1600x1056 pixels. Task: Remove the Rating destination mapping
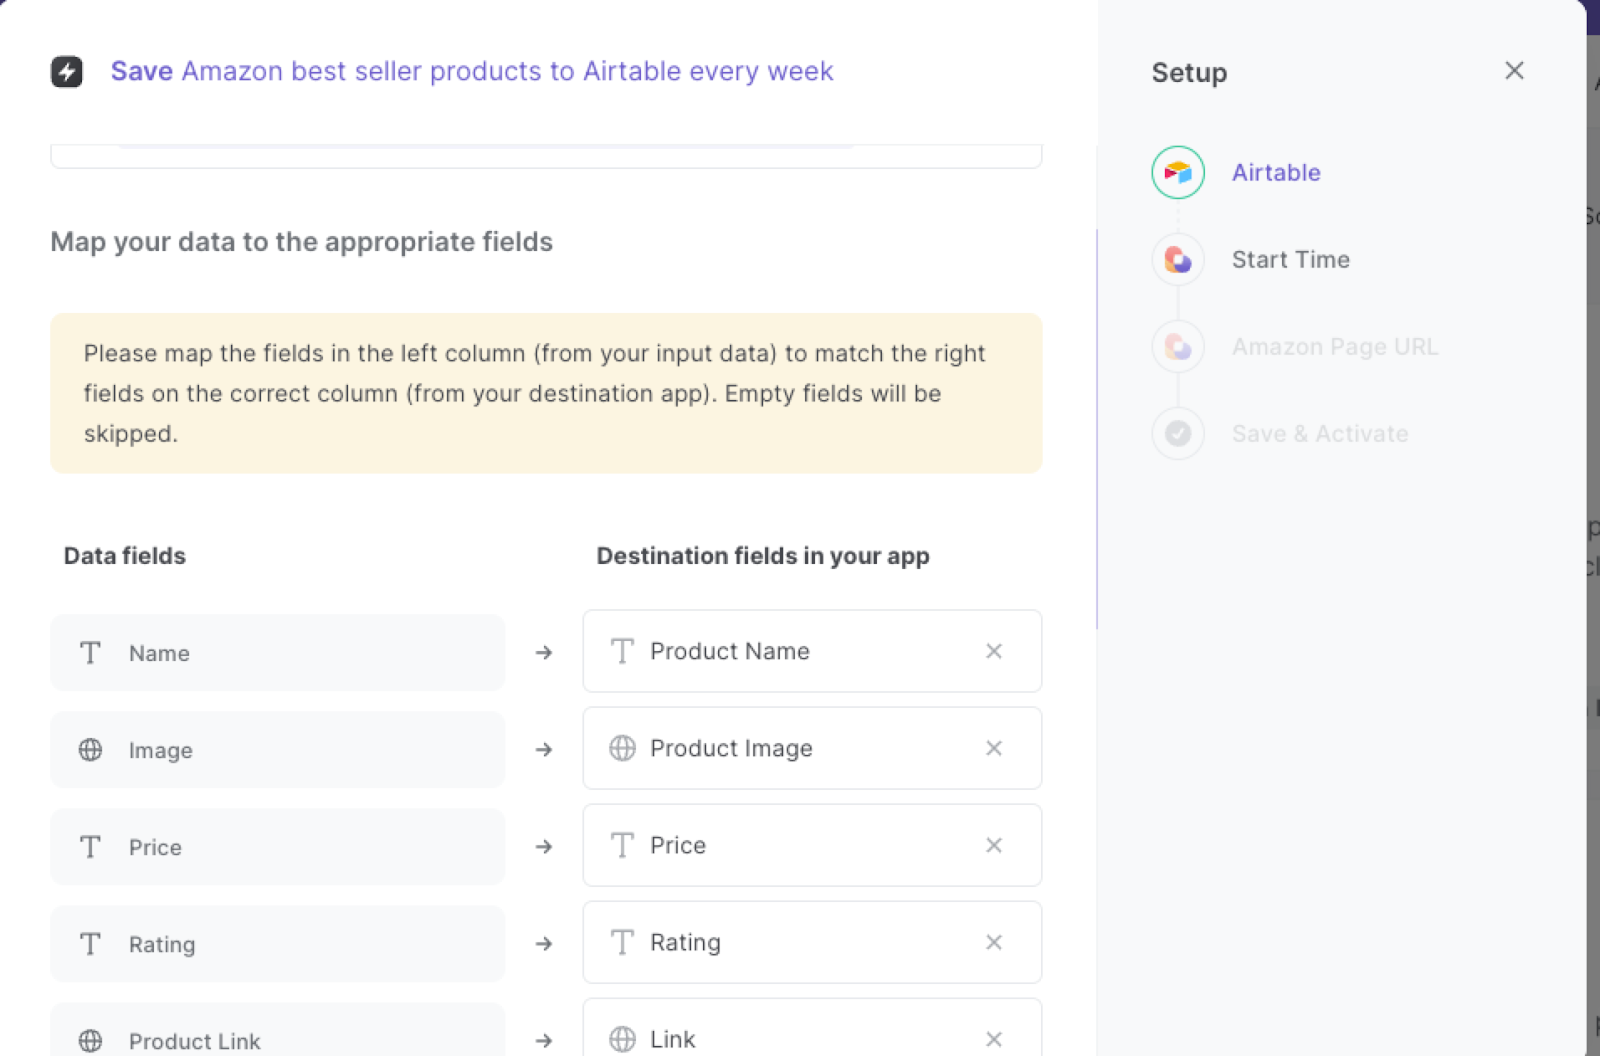pos(994,942)
